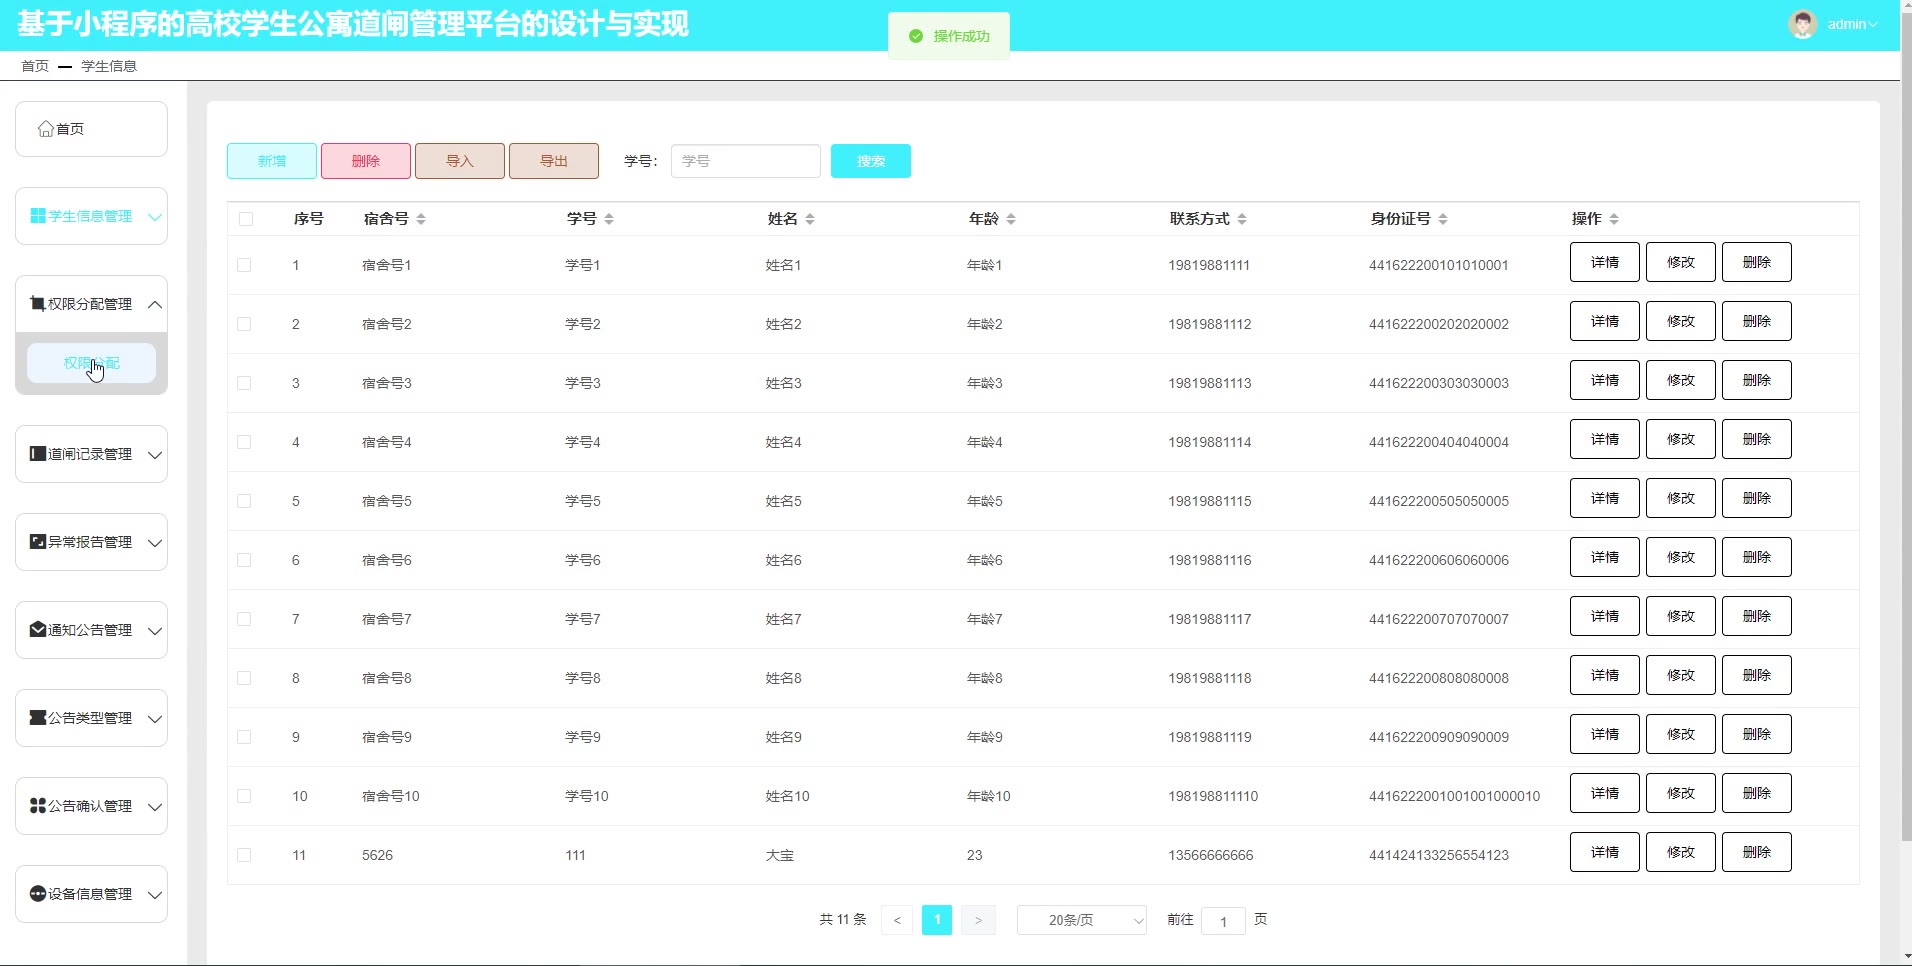Viewport: 1912px width, 966px height.
Task: Click the 新增 button
Action: pos(272,161)
